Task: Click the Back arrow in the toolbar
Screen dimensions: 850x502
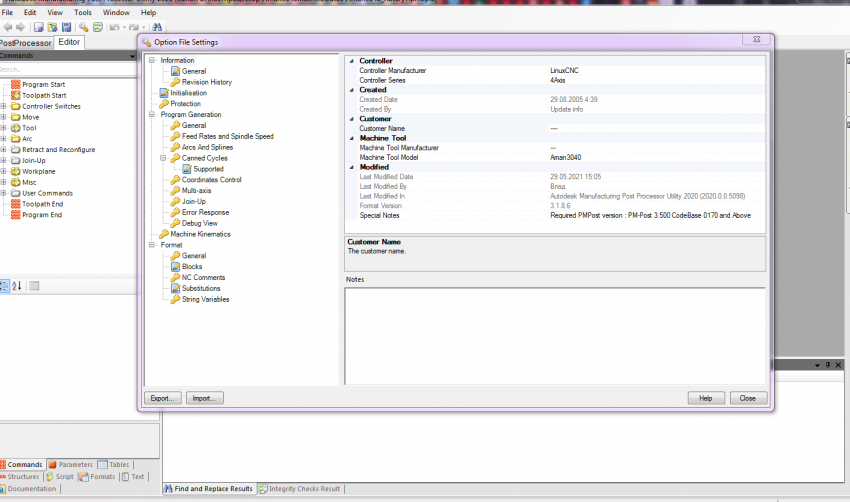Action: click(7, 27)
